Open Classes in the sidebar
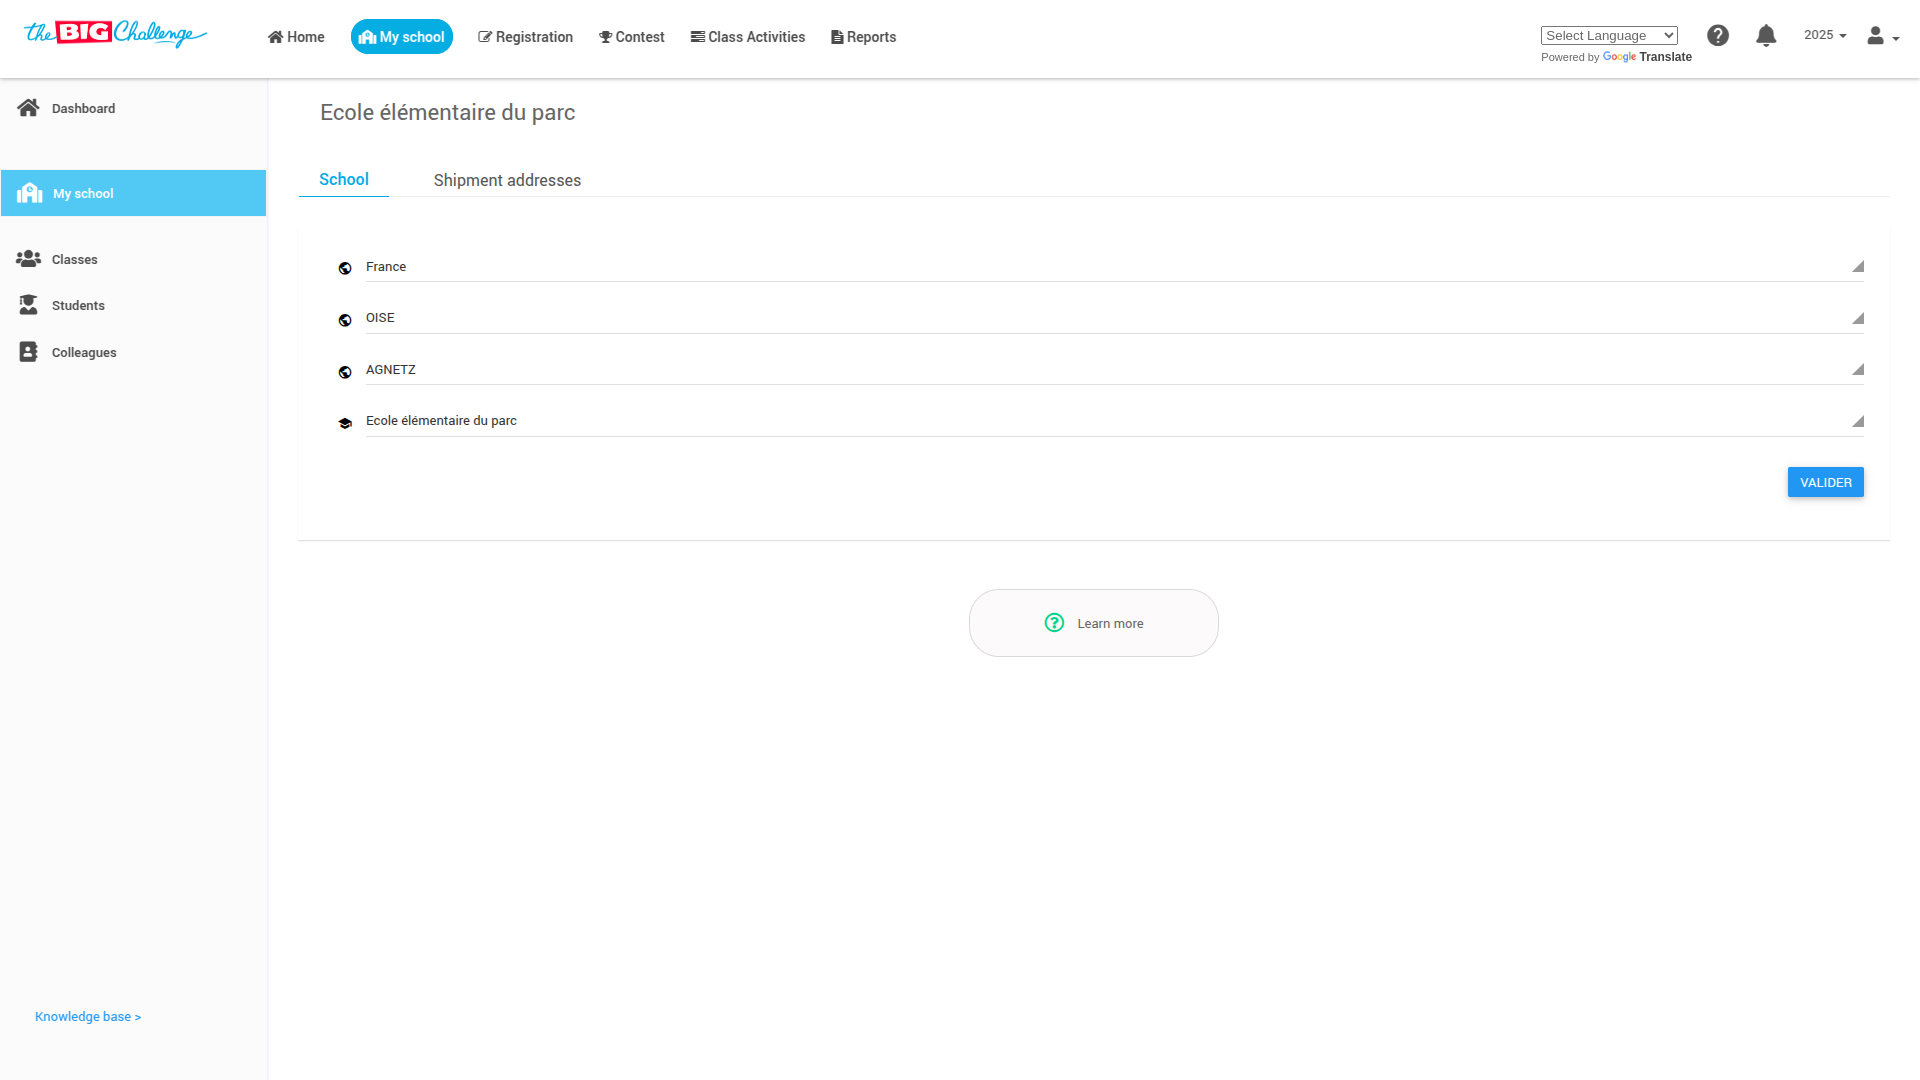1920x1080 pixels. click(x=74, y=259)
